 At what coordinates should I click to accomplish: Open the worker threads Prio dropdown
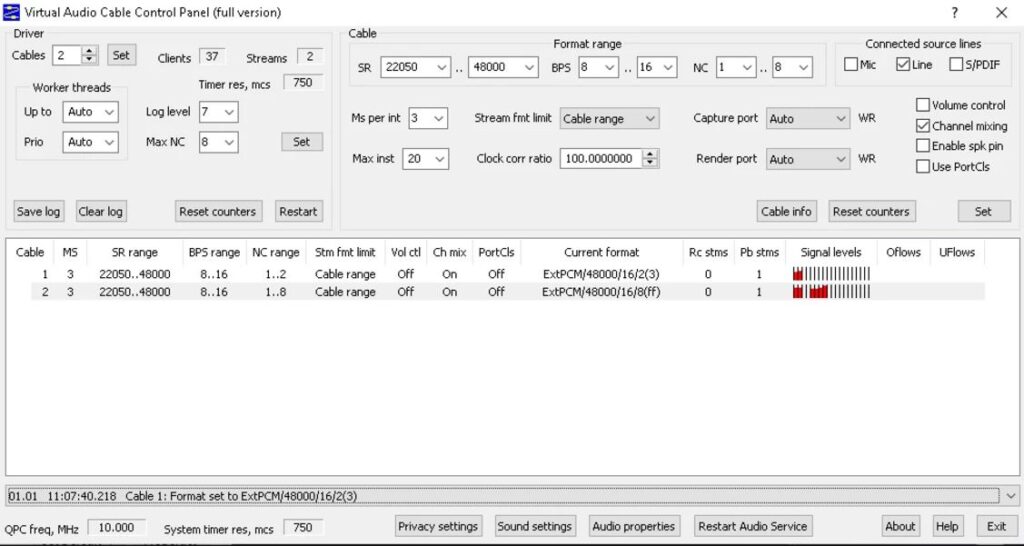tap(90, 142)
